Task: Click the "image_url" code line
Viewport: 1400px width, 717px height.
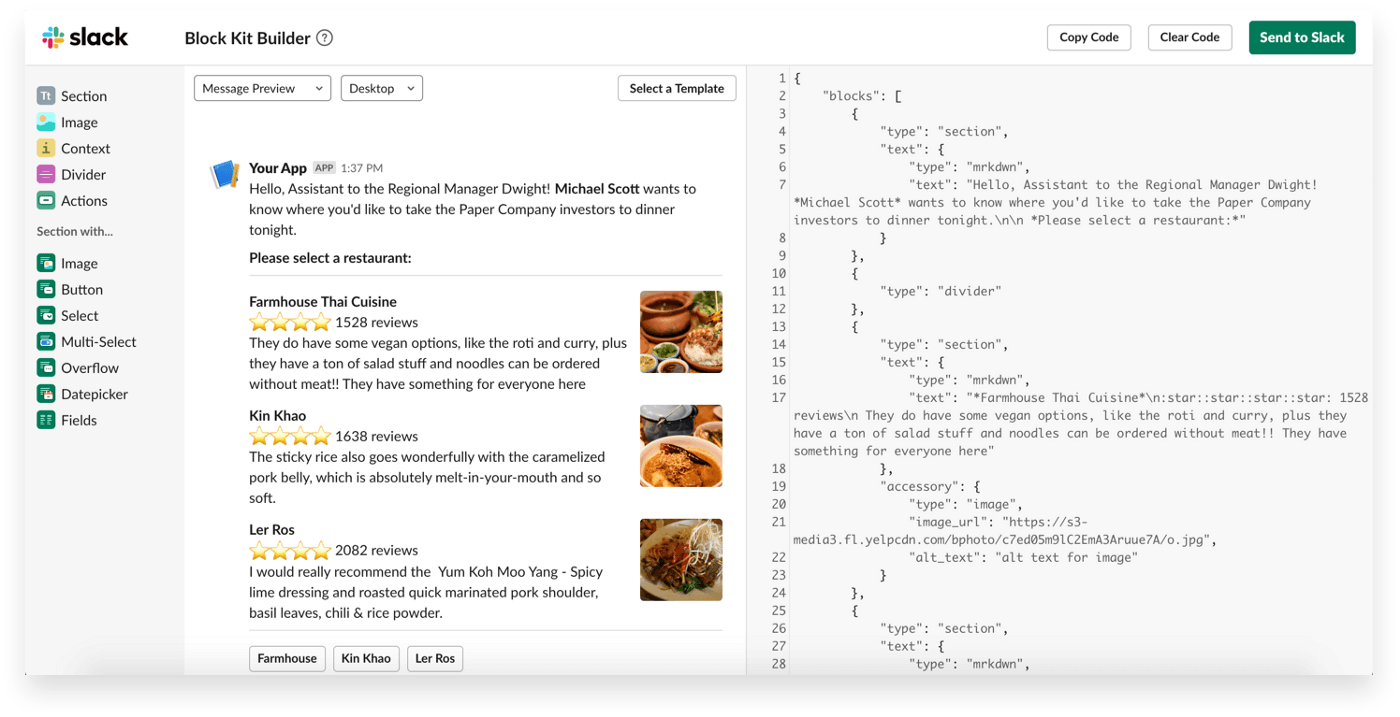Action: (x=1004, y=531)
